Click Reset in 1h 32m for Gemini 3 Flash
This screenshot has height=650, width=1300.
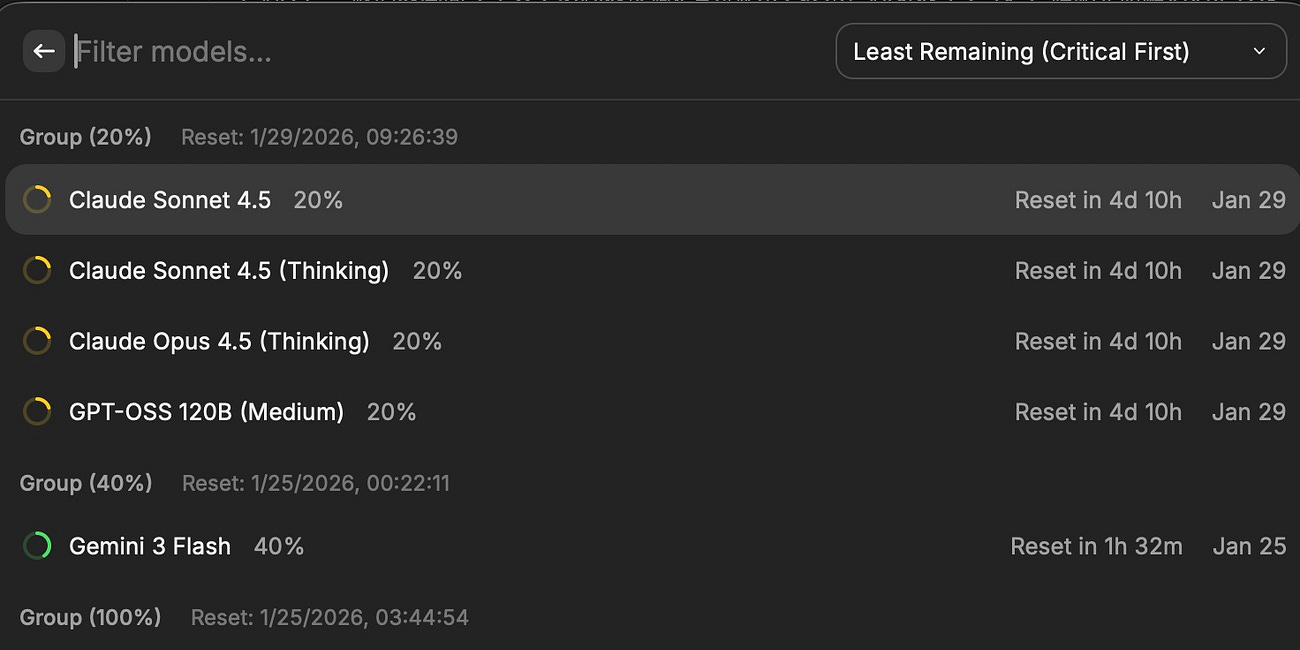click(x=1096, y=546)
